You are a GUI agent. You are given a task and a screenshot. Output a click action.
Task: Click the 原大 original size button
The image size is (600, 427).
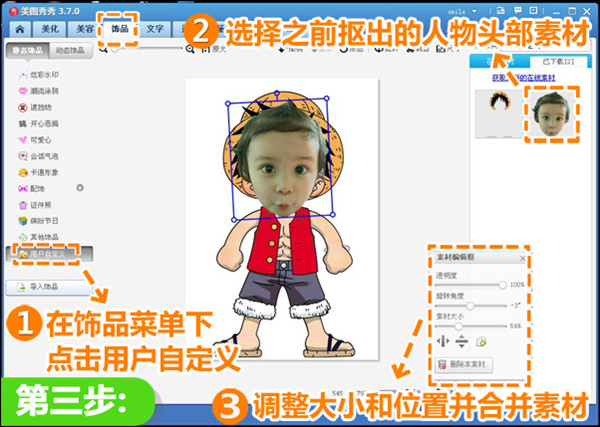coord(214,49)
